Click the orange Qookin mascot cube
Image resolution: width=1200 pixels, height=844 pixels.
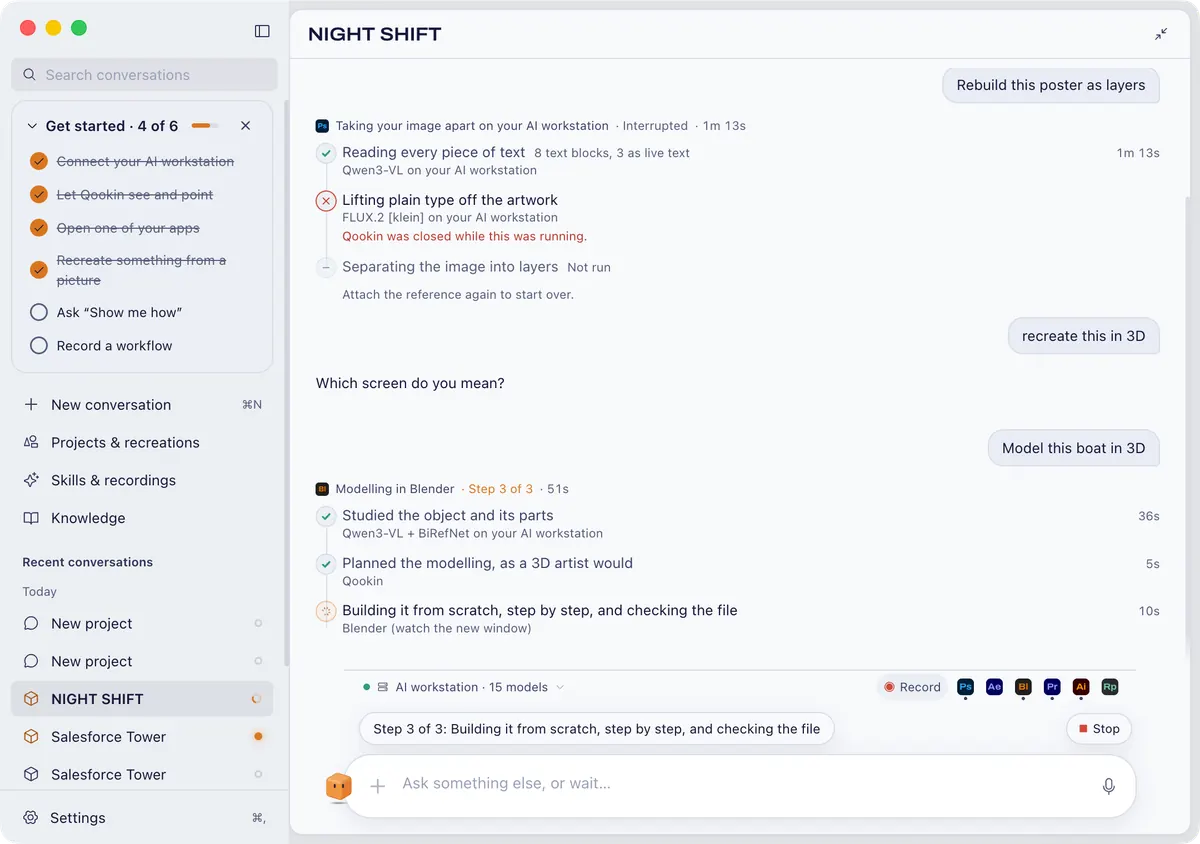coord(339,787)
